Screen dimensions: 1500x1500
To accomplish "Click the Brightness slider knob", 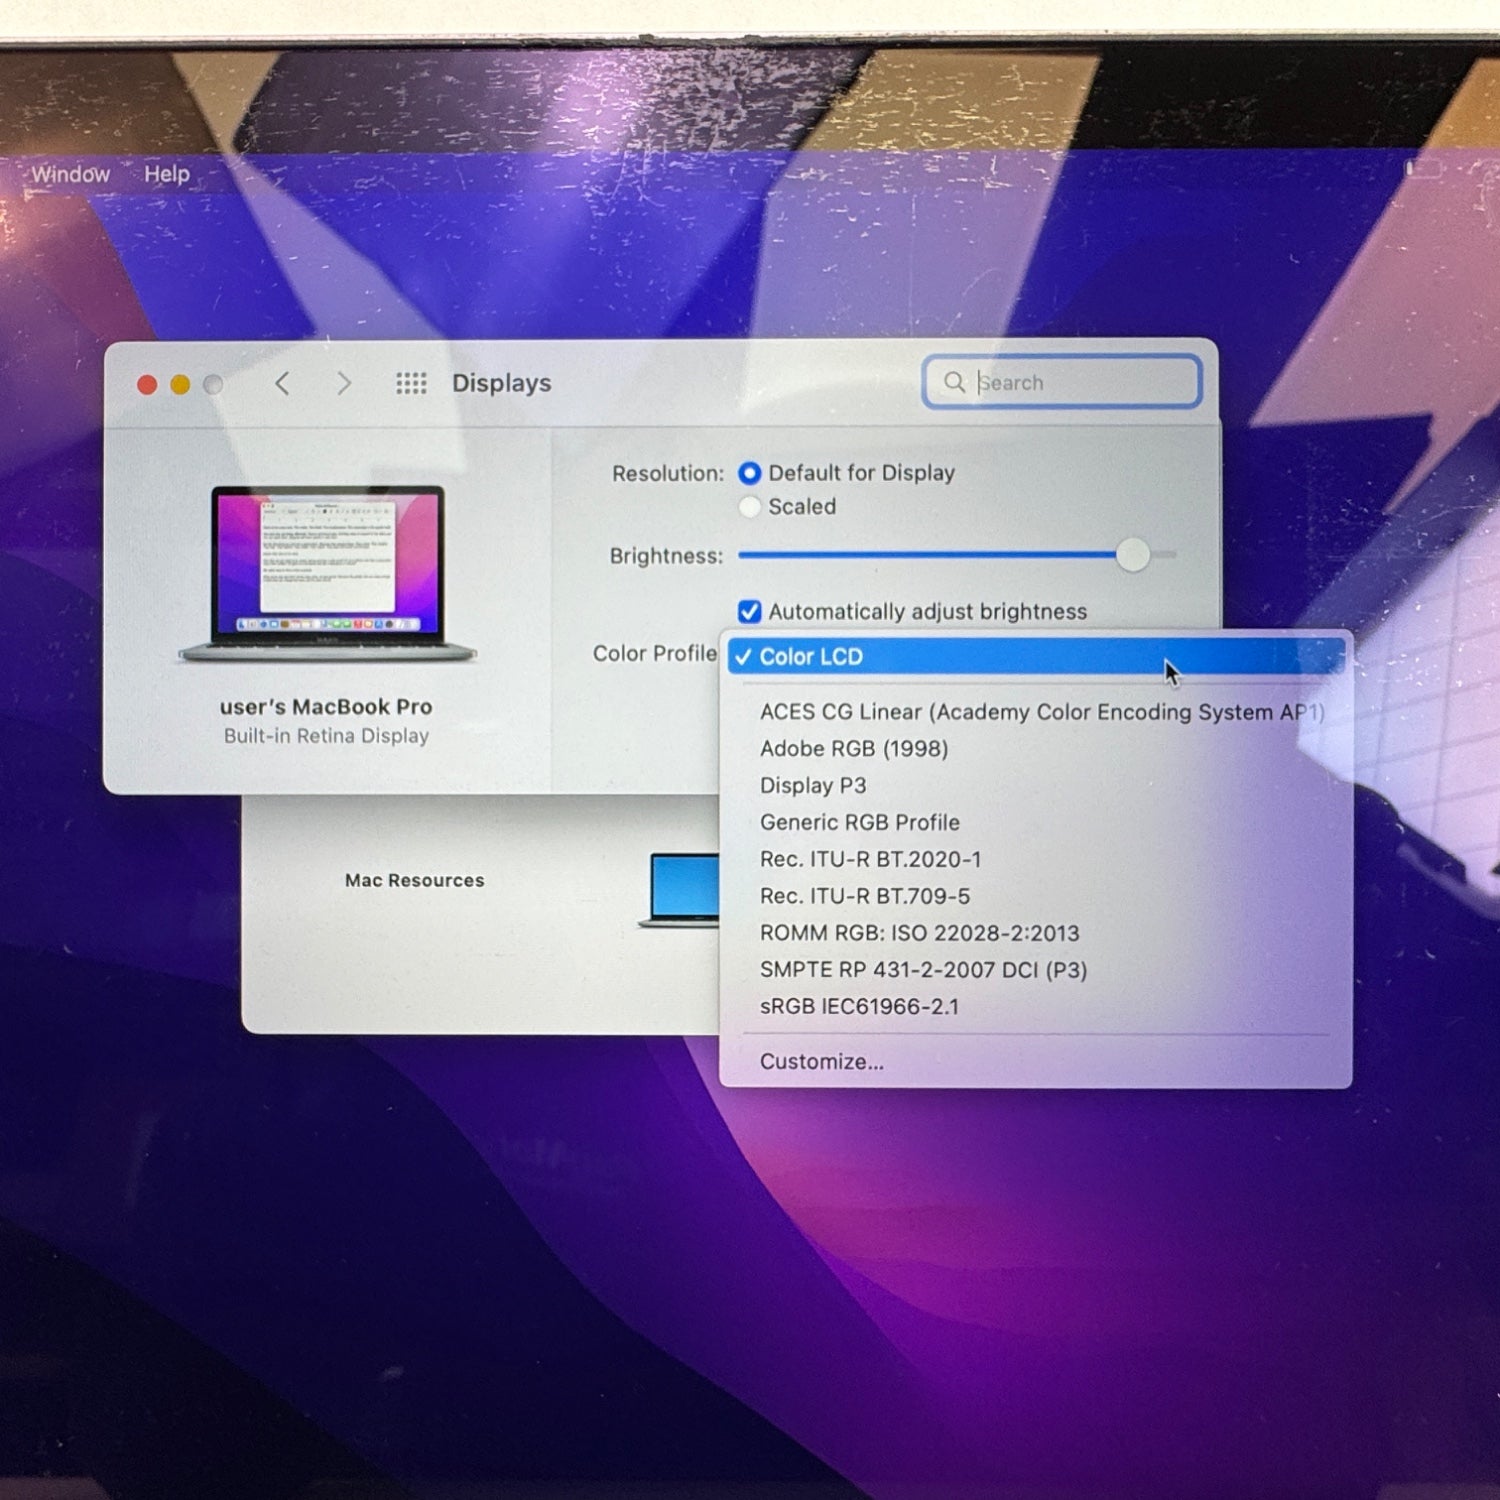I will [1133, 554].
